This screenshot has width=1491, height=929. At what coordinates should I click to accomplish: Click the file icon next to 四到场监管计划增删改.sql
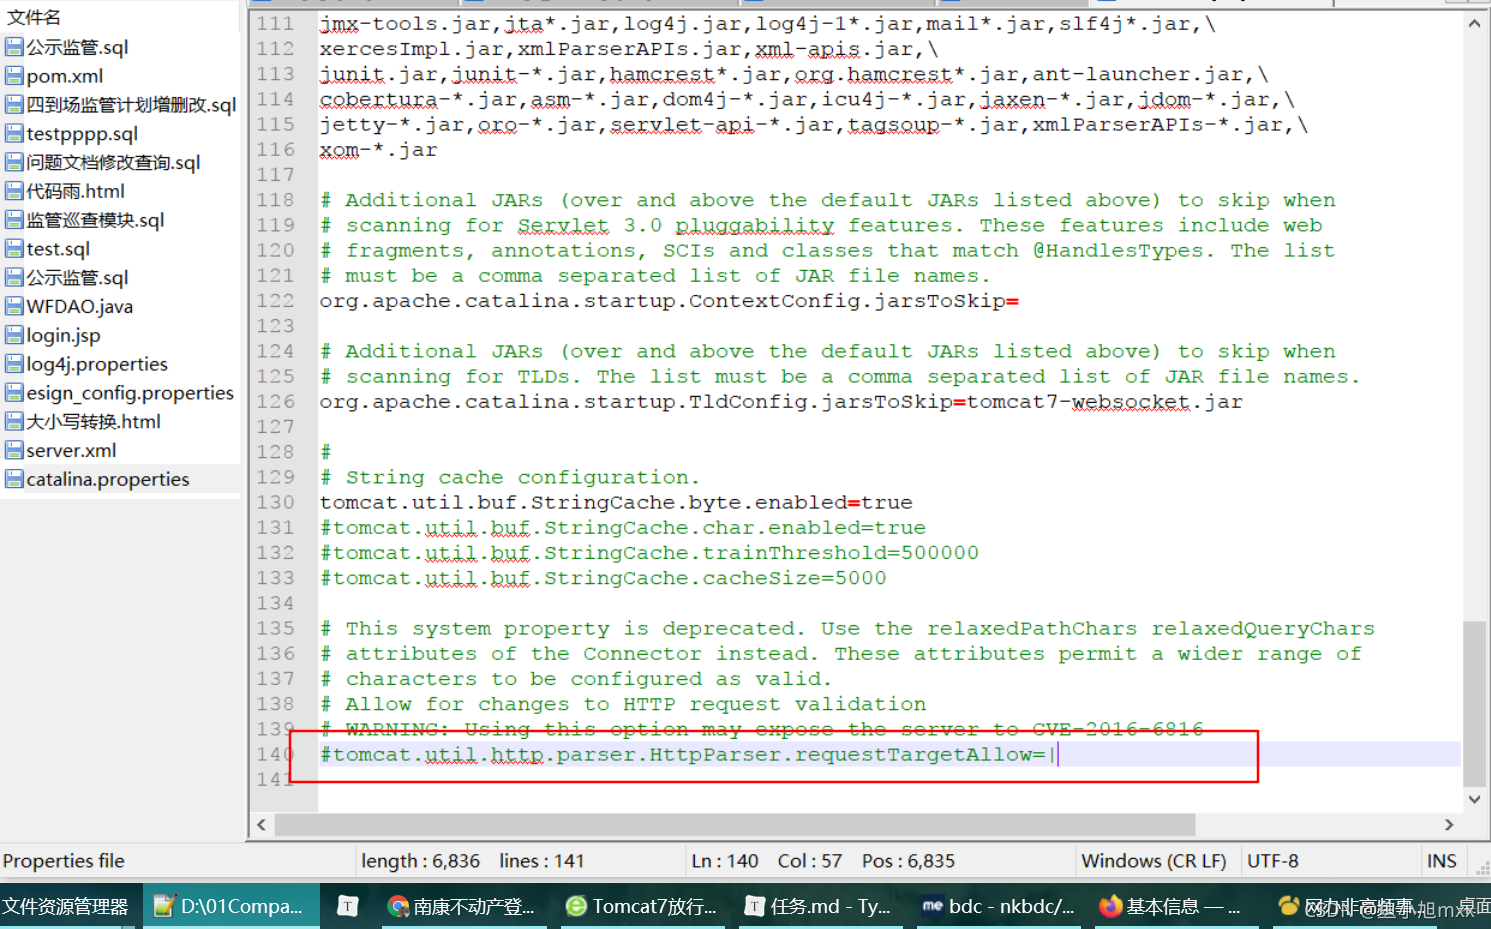(x=14, y=105)
